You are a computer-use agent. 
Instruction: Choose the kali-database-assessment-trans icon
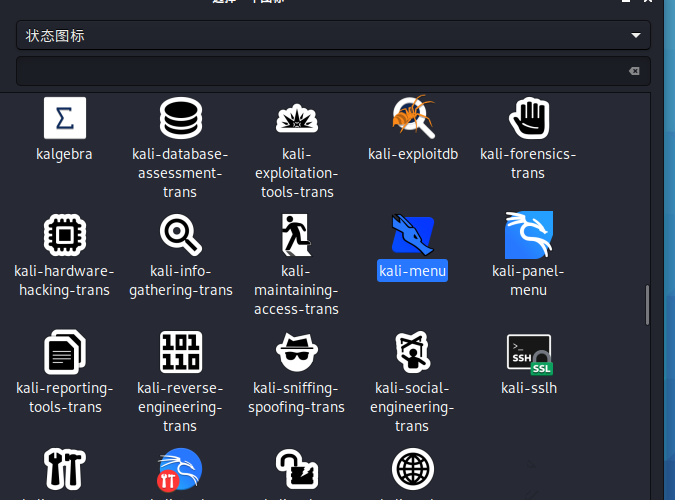180,118
